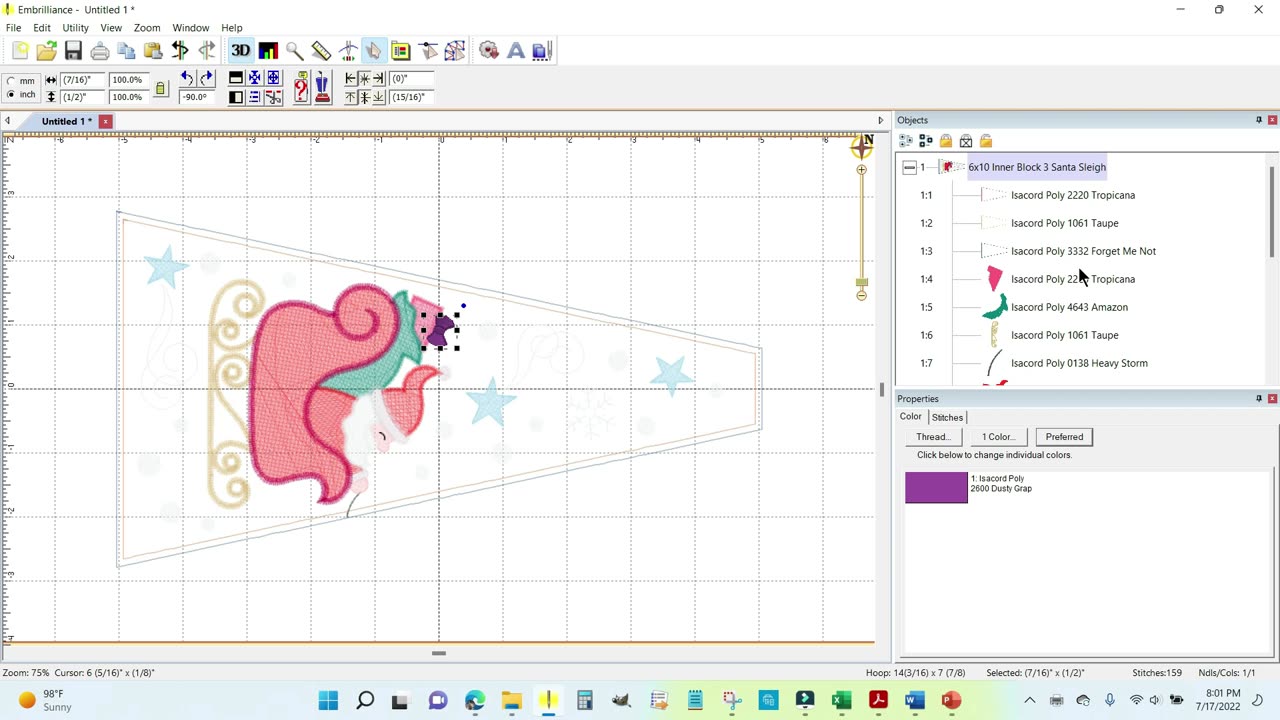Screen dimensions: 1280x720
Task: Open the View menu
Action: point(111,28)
